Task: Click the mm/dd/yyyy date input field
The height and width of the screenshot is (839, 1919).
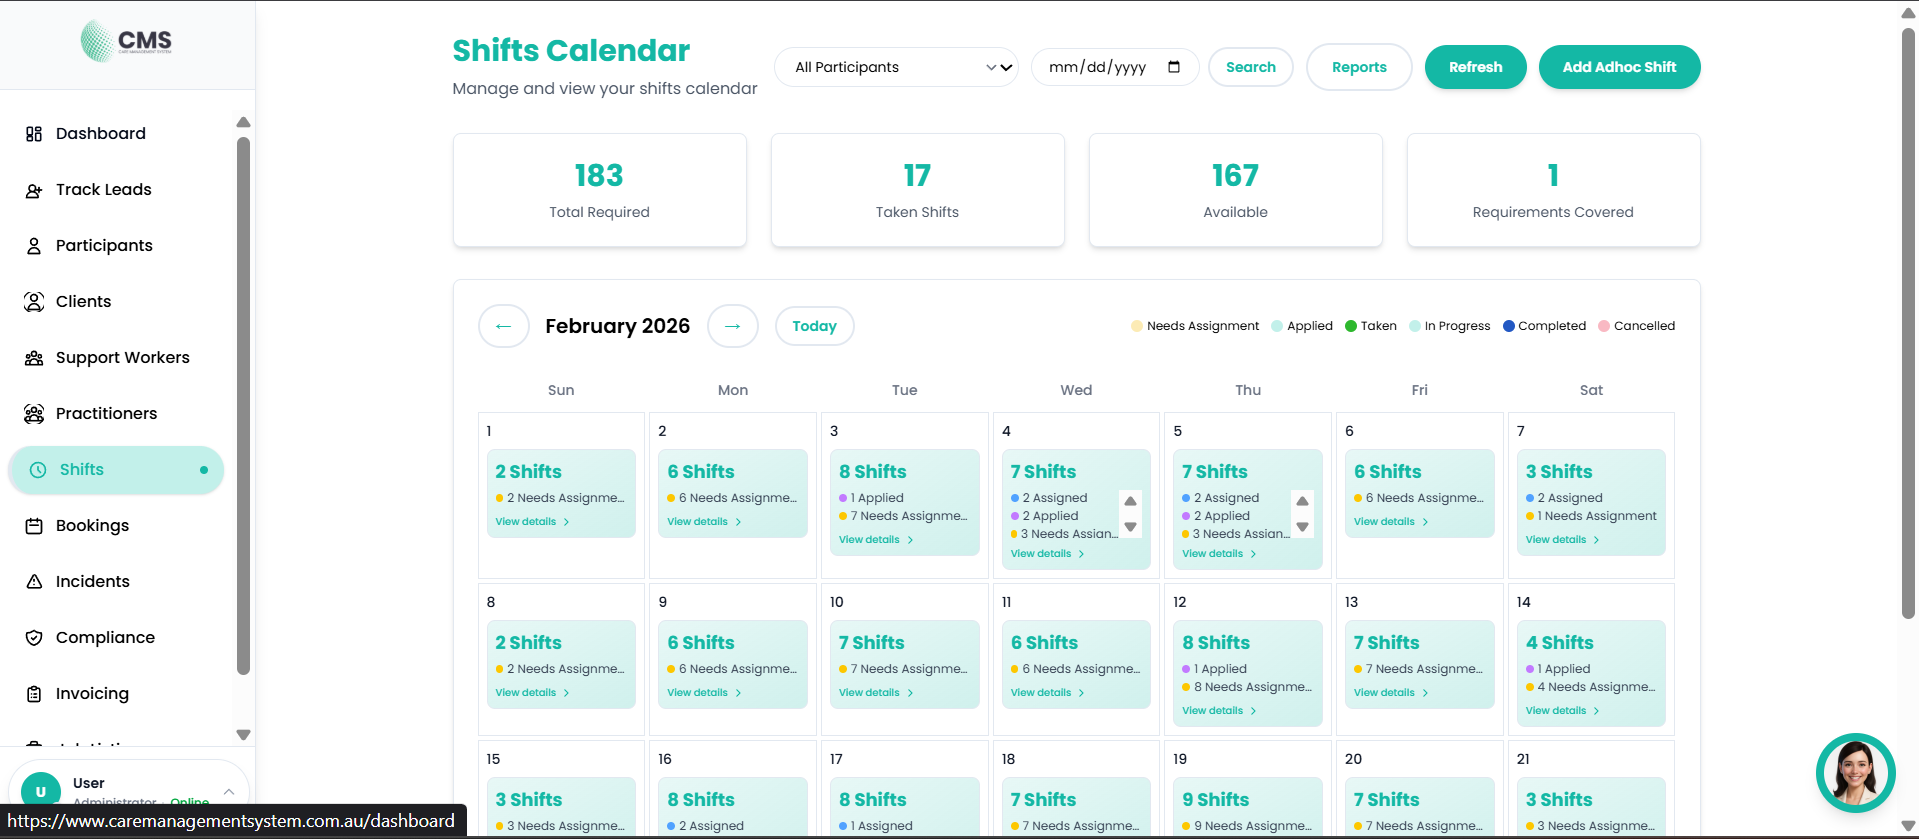Action: tap(1098, 67)
